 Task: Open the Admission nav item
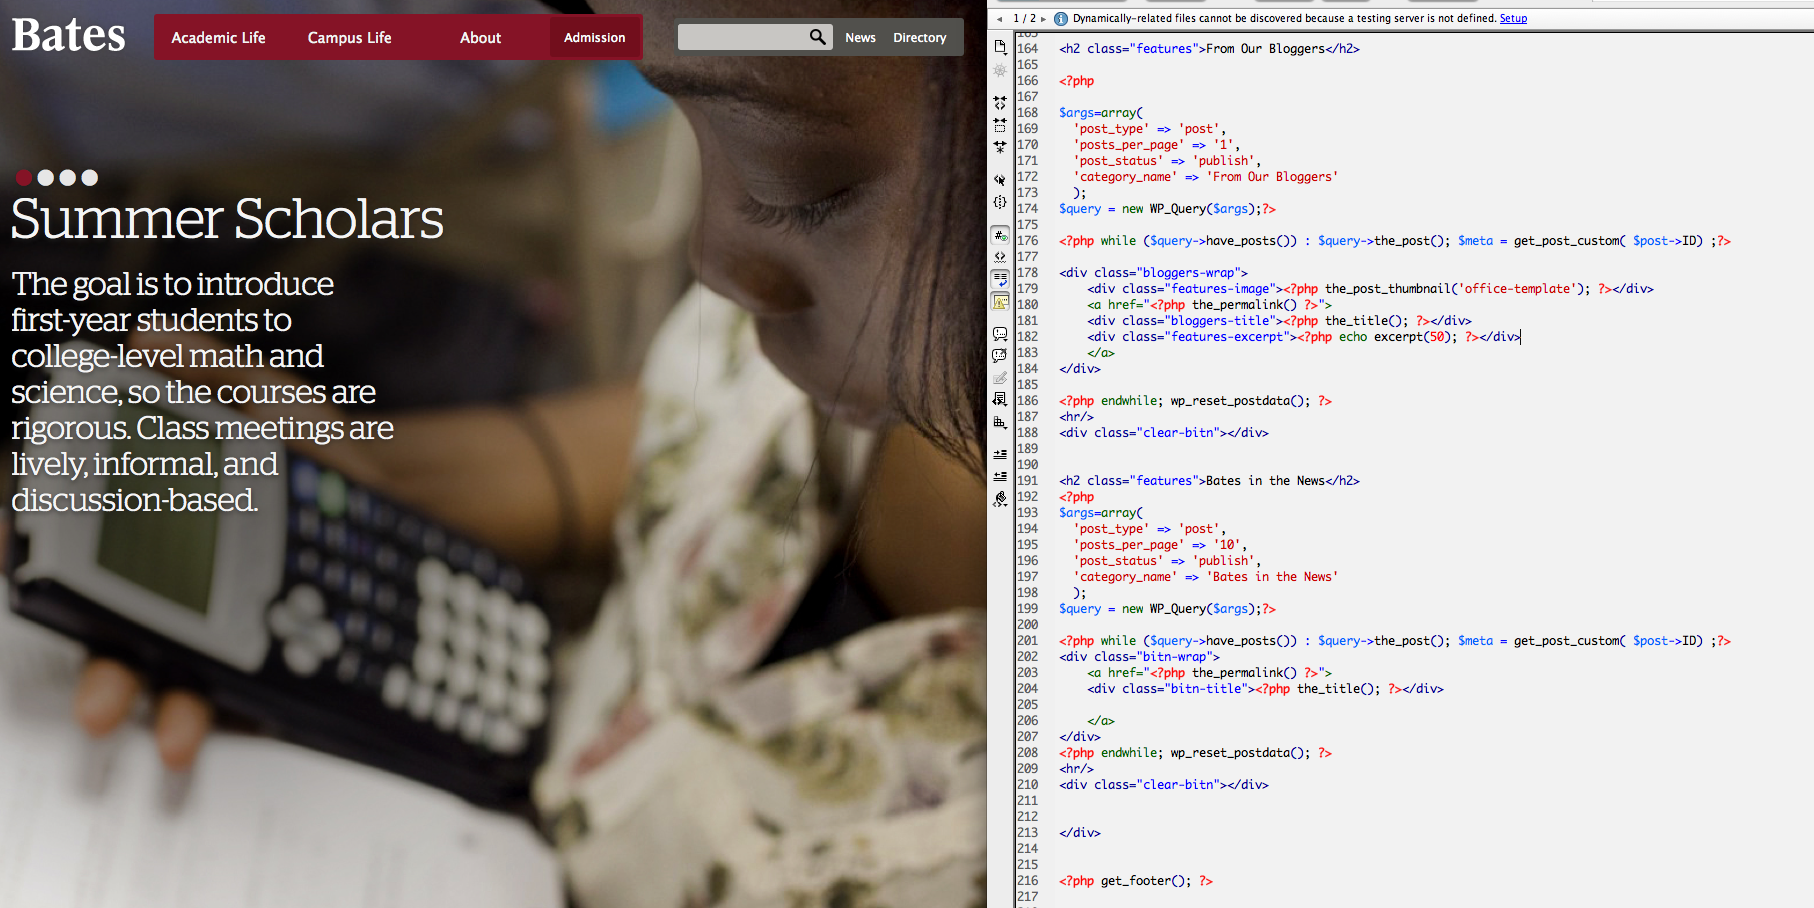(594, 38)
